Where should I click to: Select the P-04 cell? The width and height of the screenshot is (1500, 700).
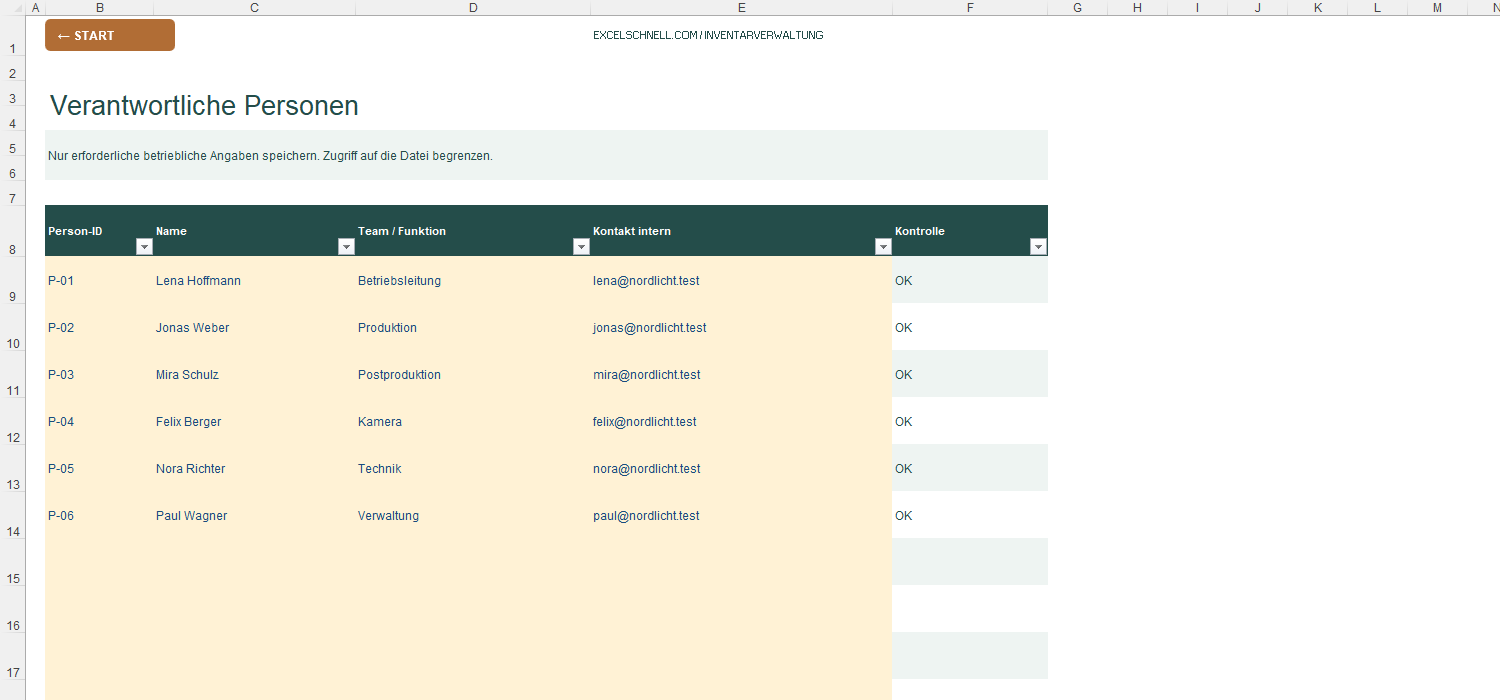pyautogui.click(x=99, y=421)
